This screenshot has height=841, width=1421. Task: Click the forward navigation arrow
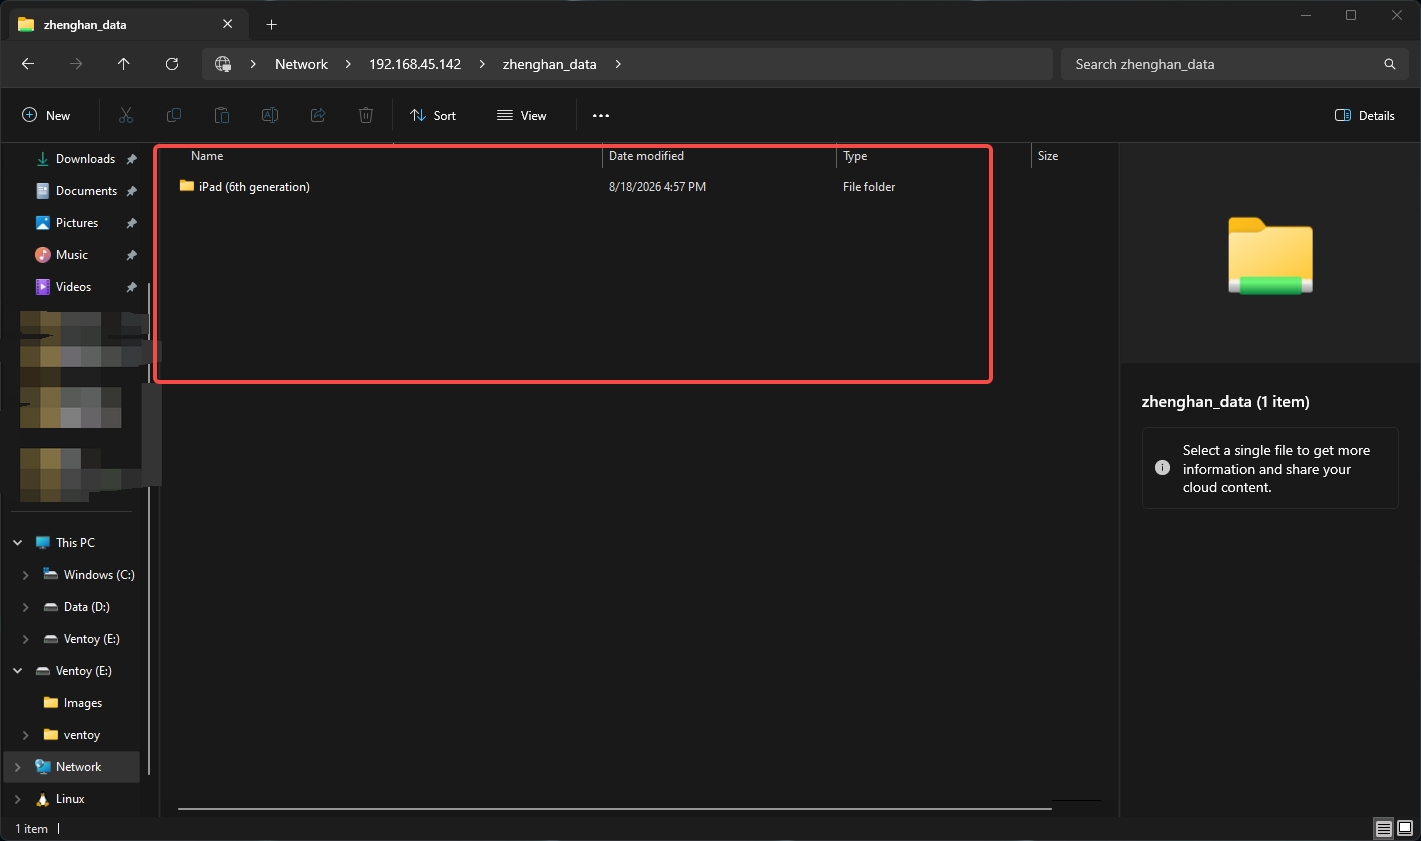pyautogui.click(x=76, y=64)
